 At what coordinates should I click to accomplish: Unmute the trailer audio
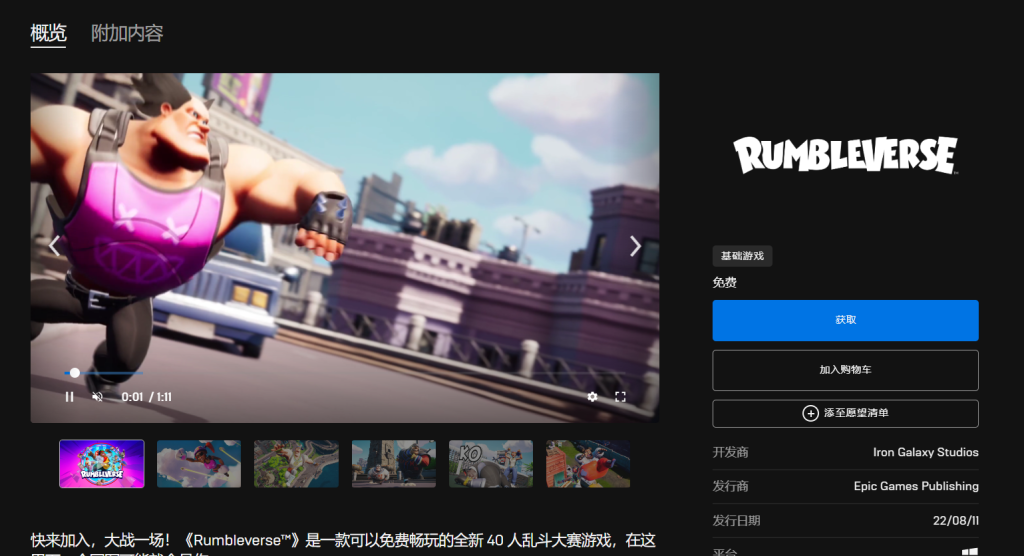[97, 397]
